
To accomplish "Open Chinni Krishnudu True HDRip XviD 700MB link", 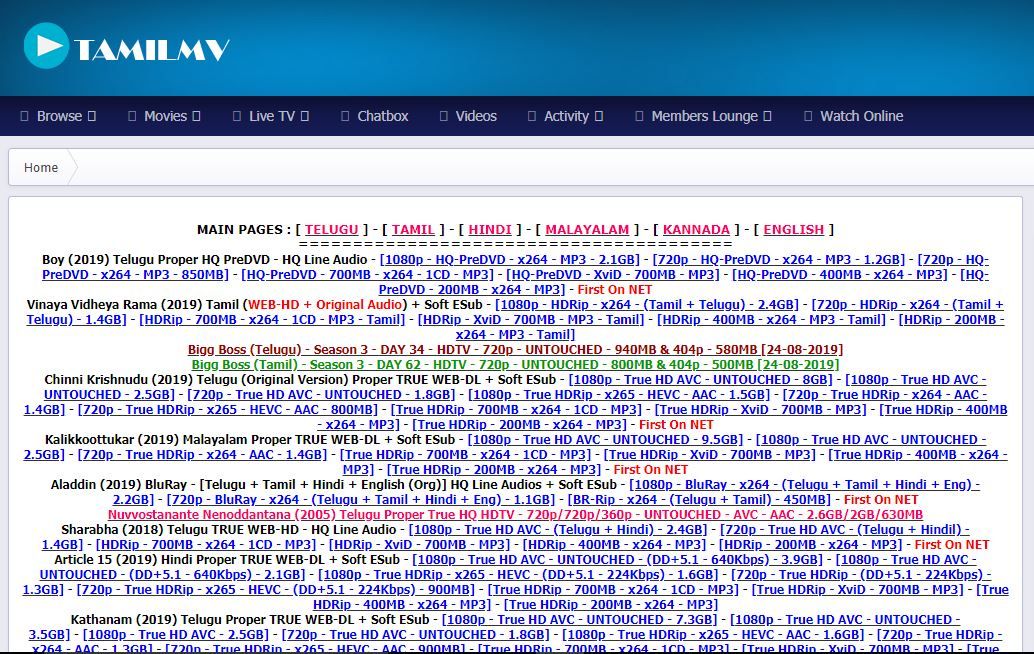I will click(760, 410).
